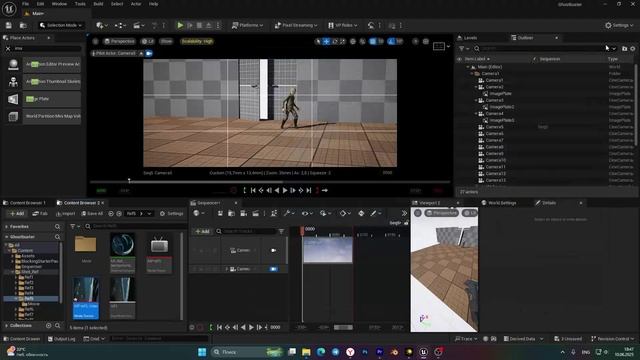640x360 pixels.
Task: Open the Actor menu
Action: pos(136,4)
